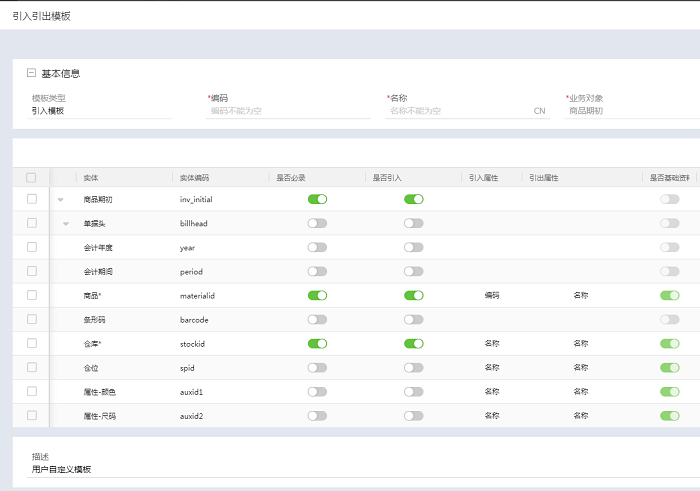Click the 实体编码 column header
The width and height of the screenshot is (700, 491).
194,177
